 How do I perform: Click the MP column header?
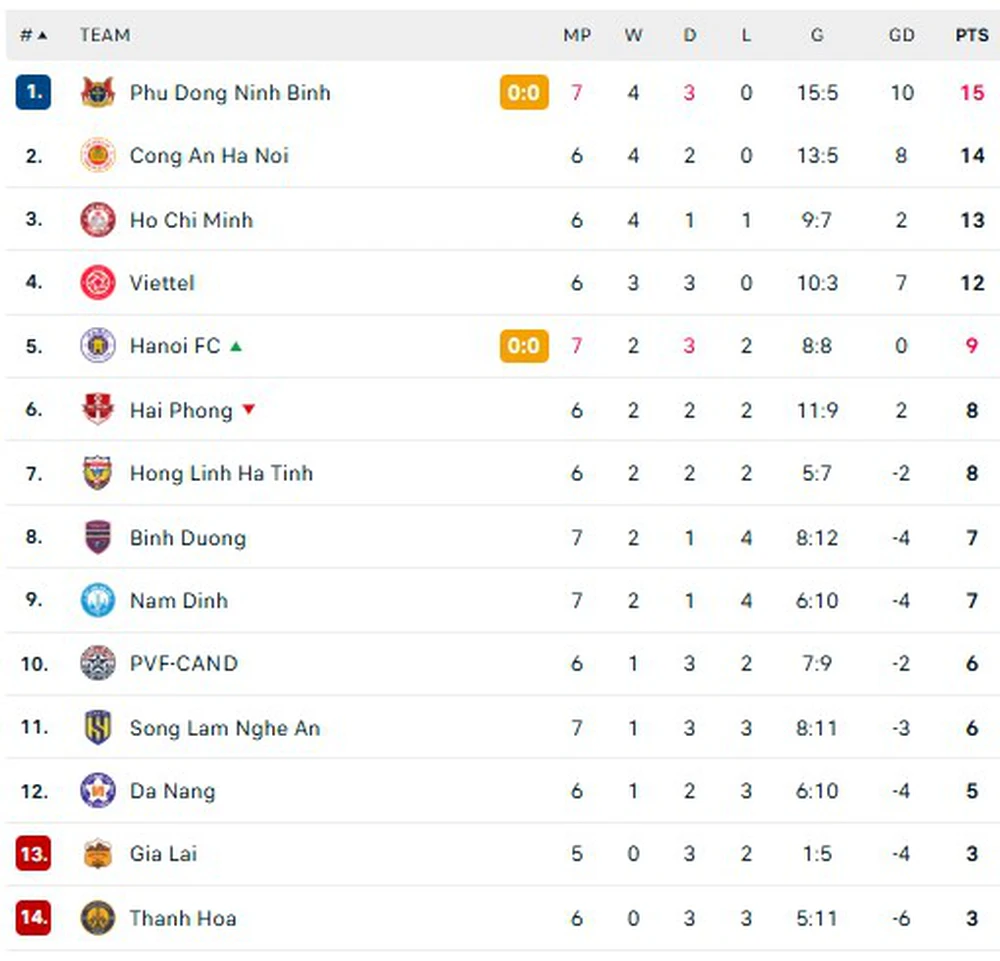[x=577, y=35]
